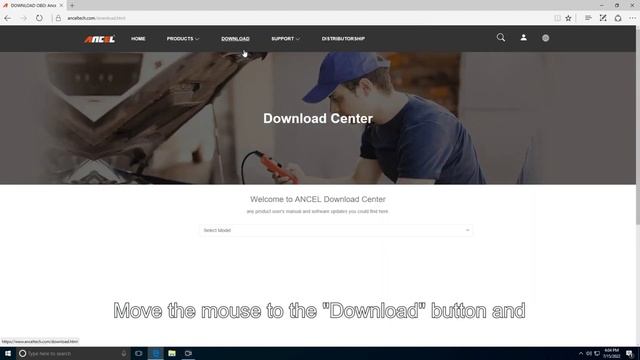Image resolution: width=640 pixels, height=360 pixels.
Task: Click the ANCEL logo in the header
Action: 100,39
